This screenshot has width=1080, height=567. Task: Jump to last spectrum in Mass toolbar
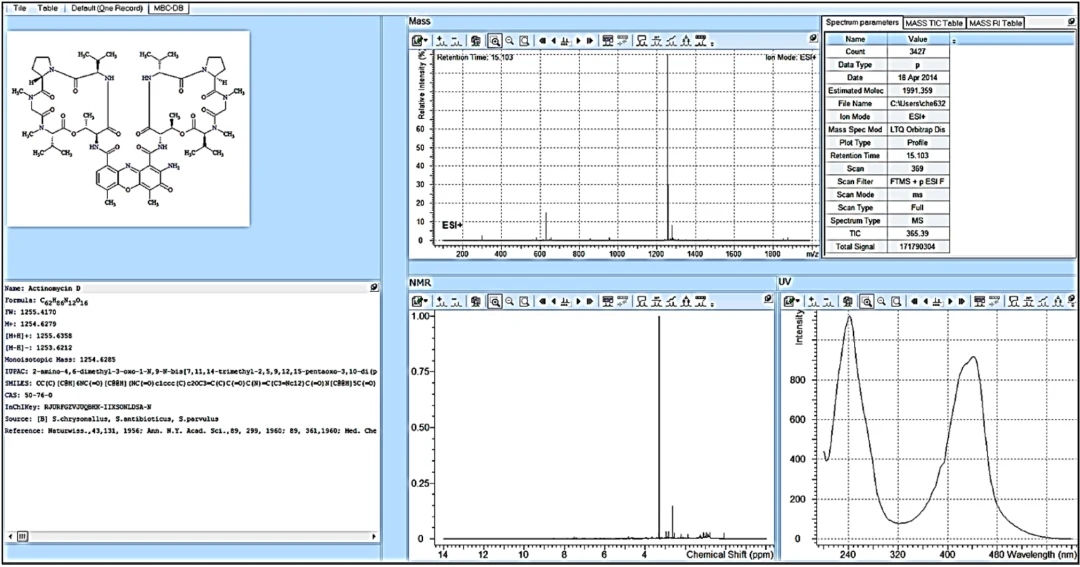[x=590, y=41]
